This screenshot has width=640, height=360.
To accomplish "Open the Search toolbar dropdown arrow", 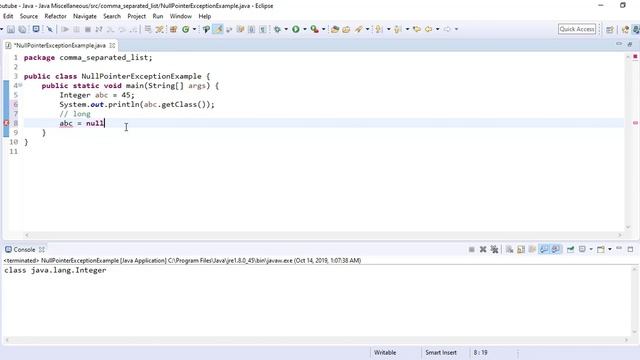I will pyautogui.click(x=367, y=29).
